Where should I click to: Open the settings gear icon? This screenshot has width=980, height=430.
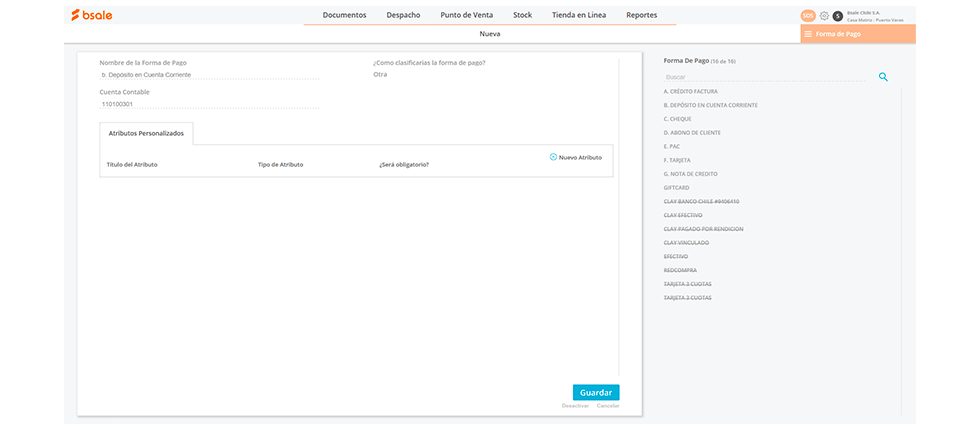pyautogui.click(x=824, y=15)
